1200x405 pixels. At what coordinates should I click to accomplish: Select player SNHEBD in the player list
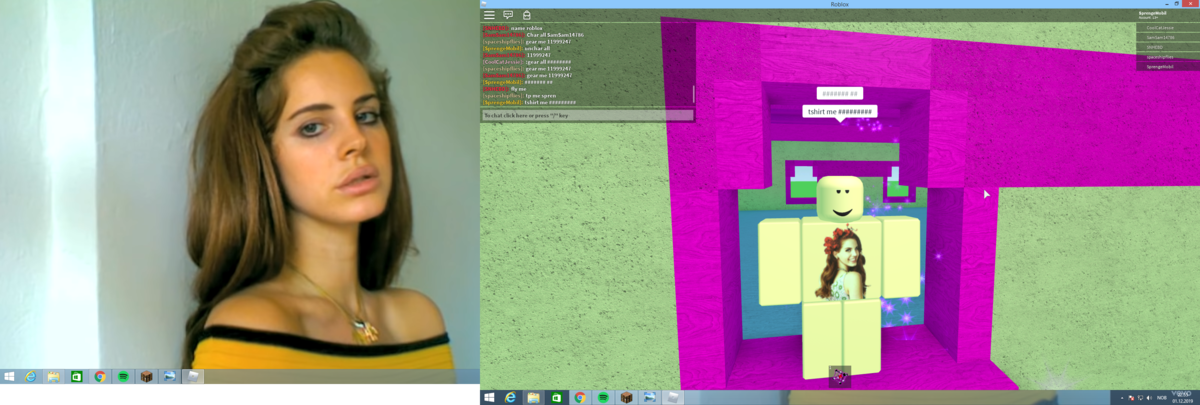pos(1168,47)
